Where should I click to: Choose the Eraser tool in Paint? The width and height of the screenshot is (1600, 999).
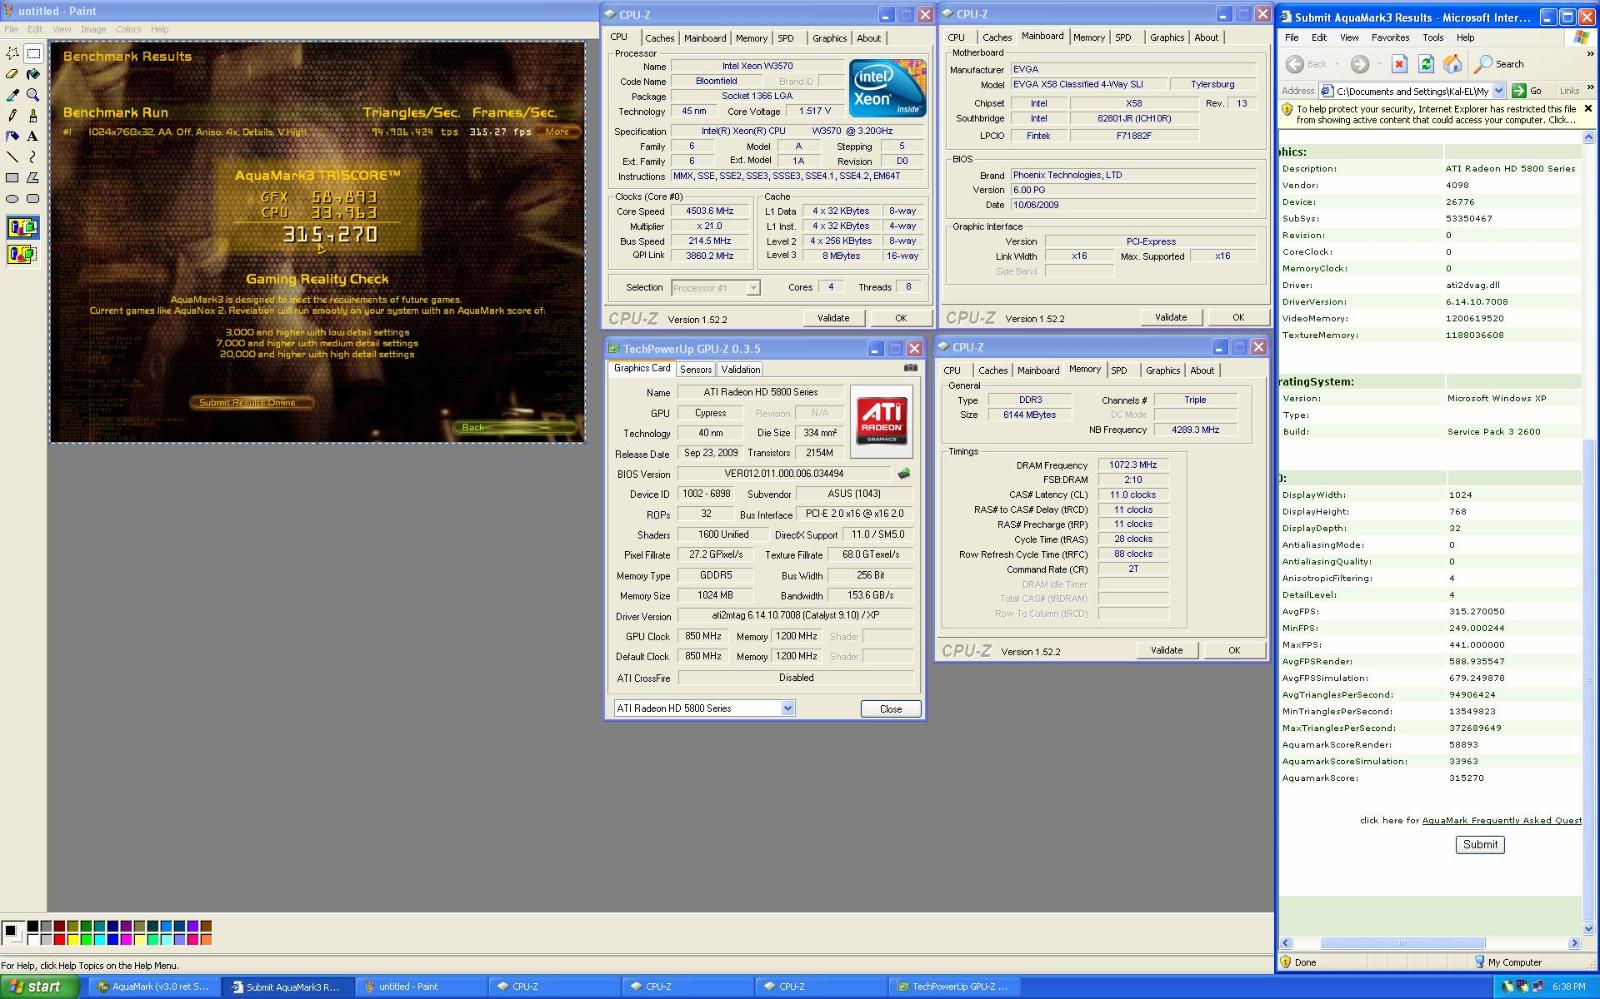12,74
